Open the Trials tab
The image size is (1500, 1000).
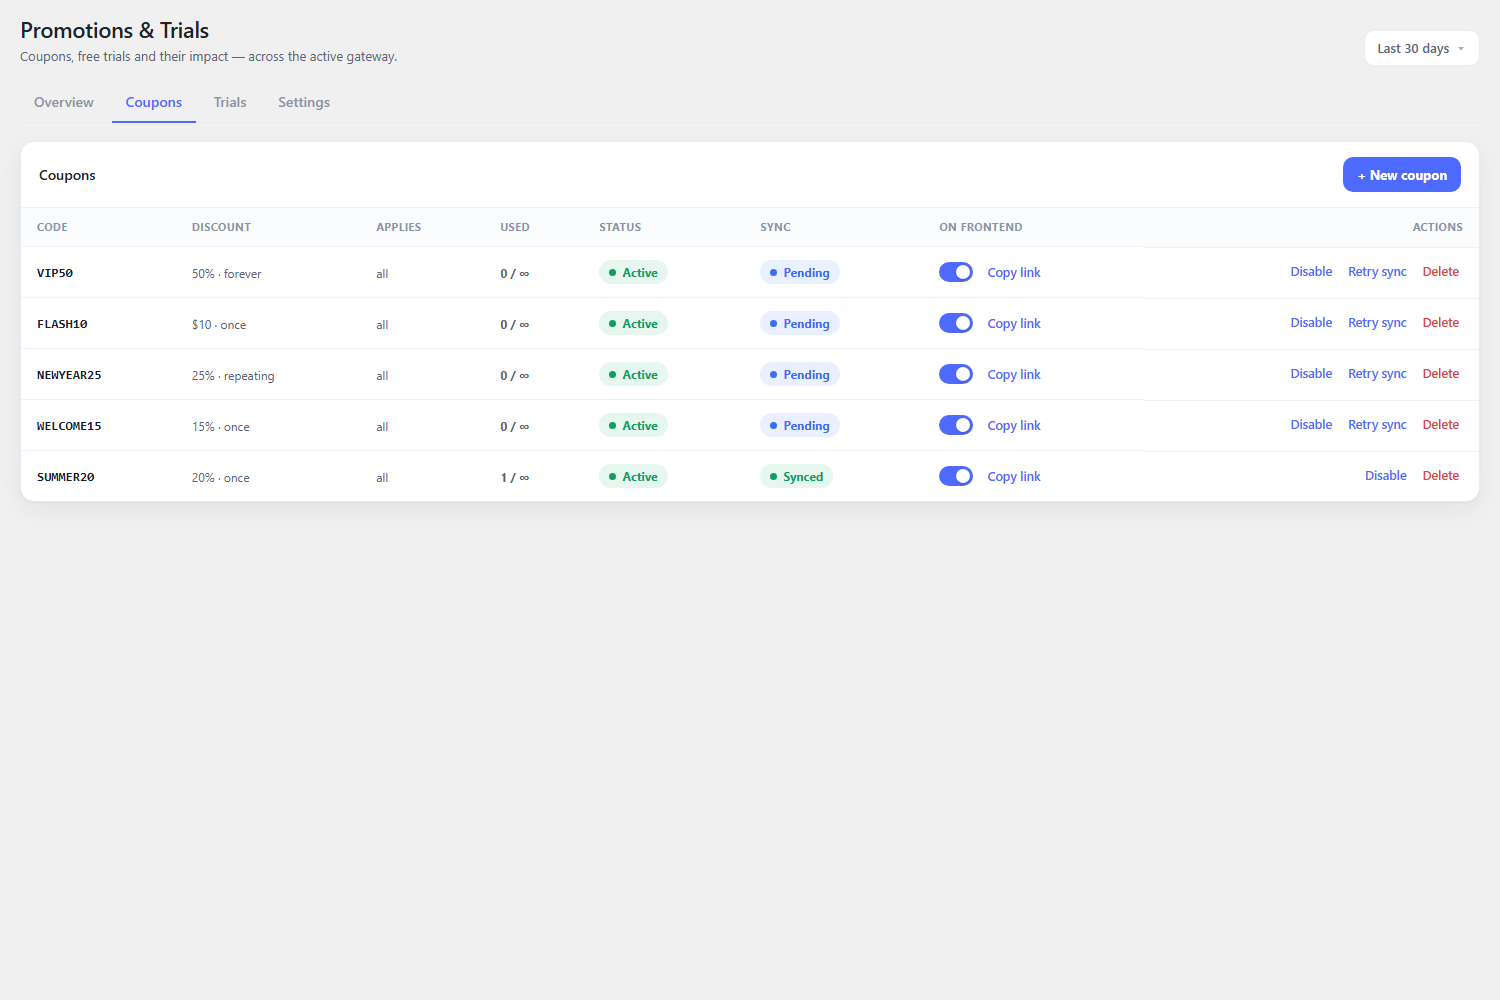click(230, 102)
